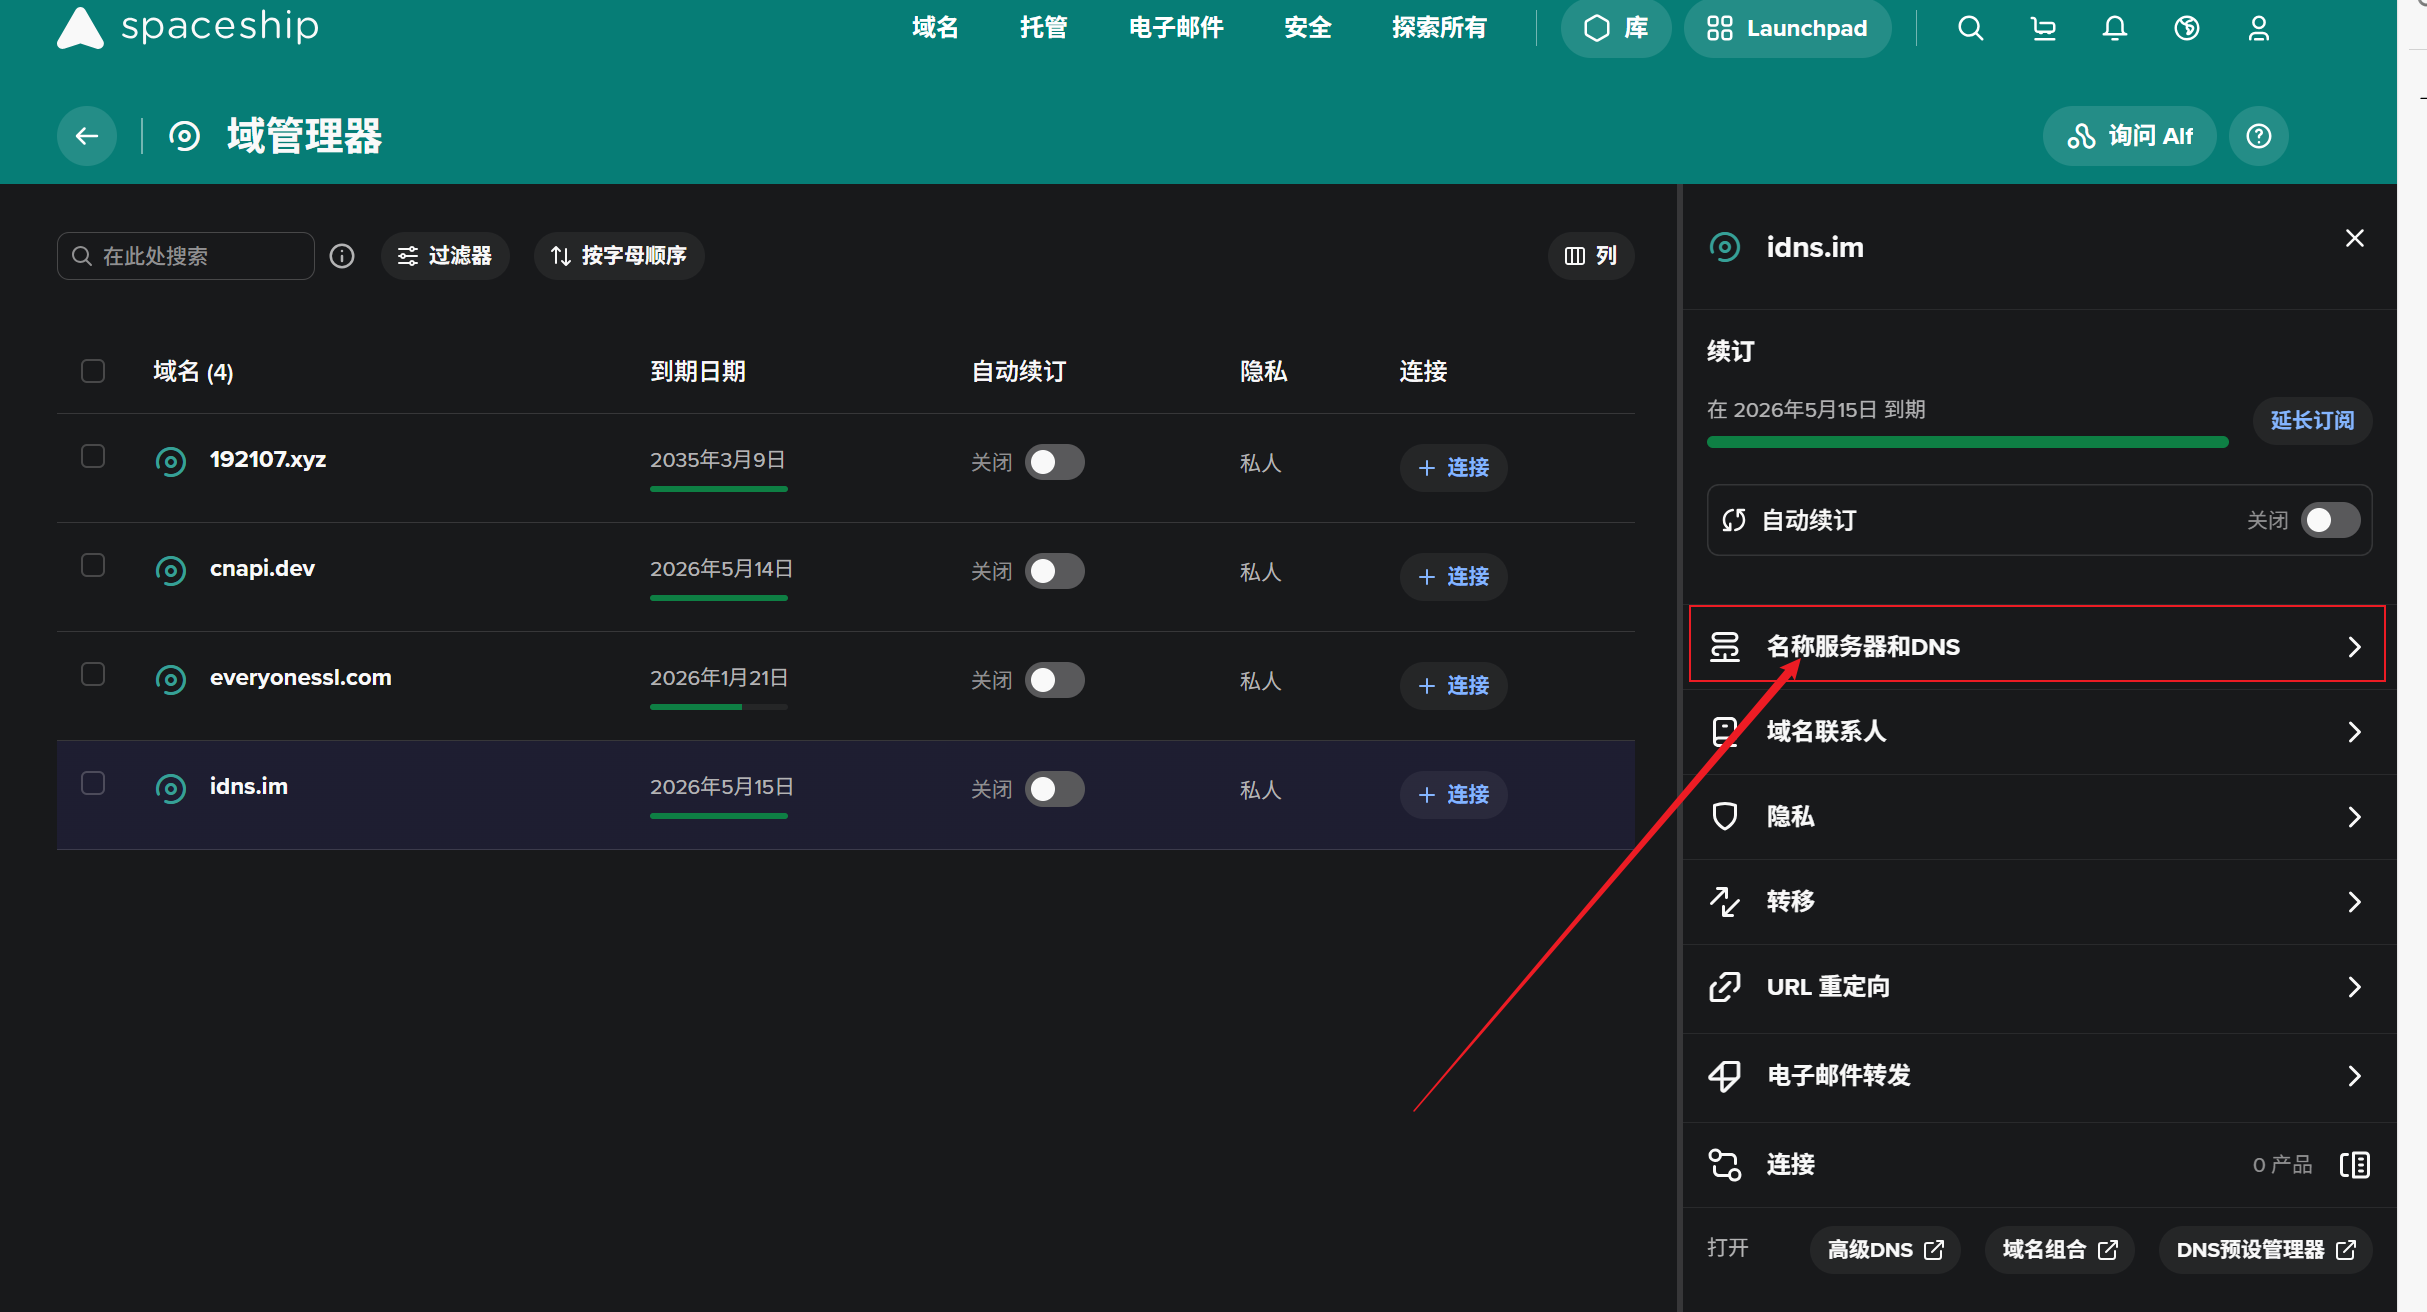Open 域名 menu in top navigation

935,28
